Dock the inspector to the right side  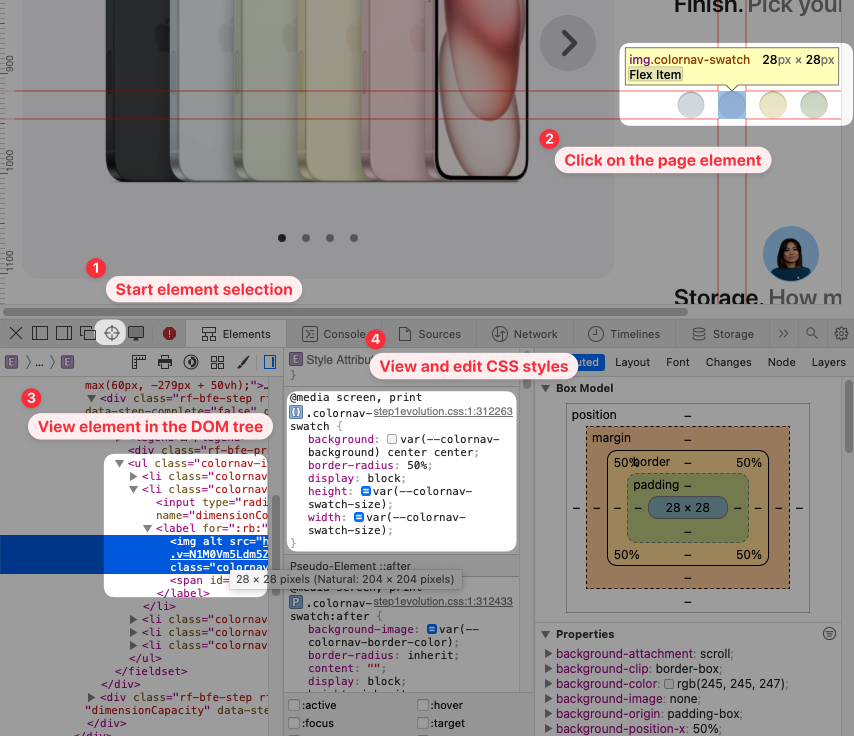click(x=64, y=333)
